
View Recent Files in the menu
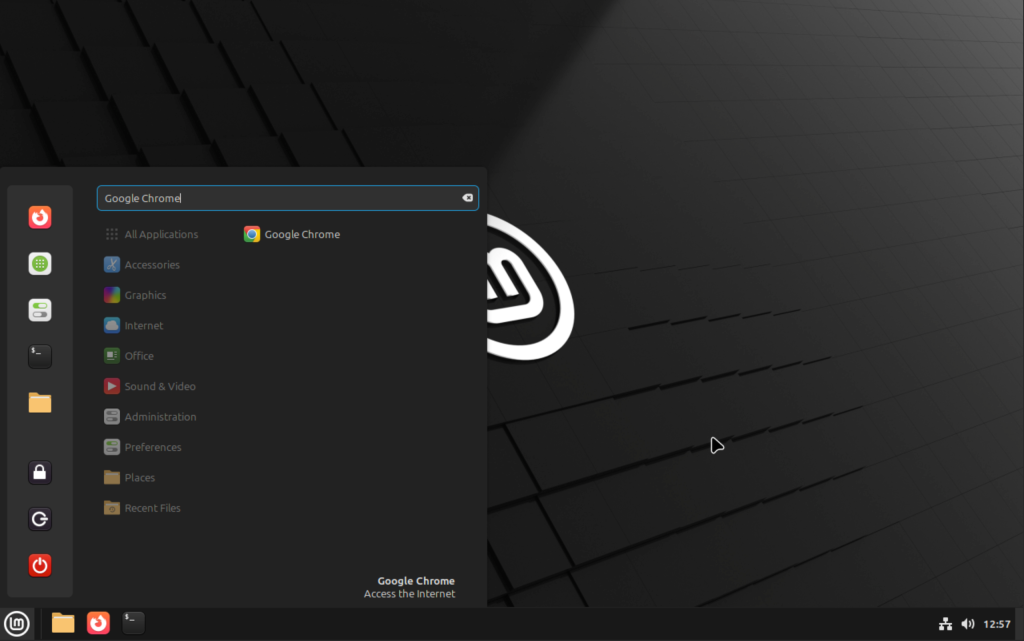(151, 508)
